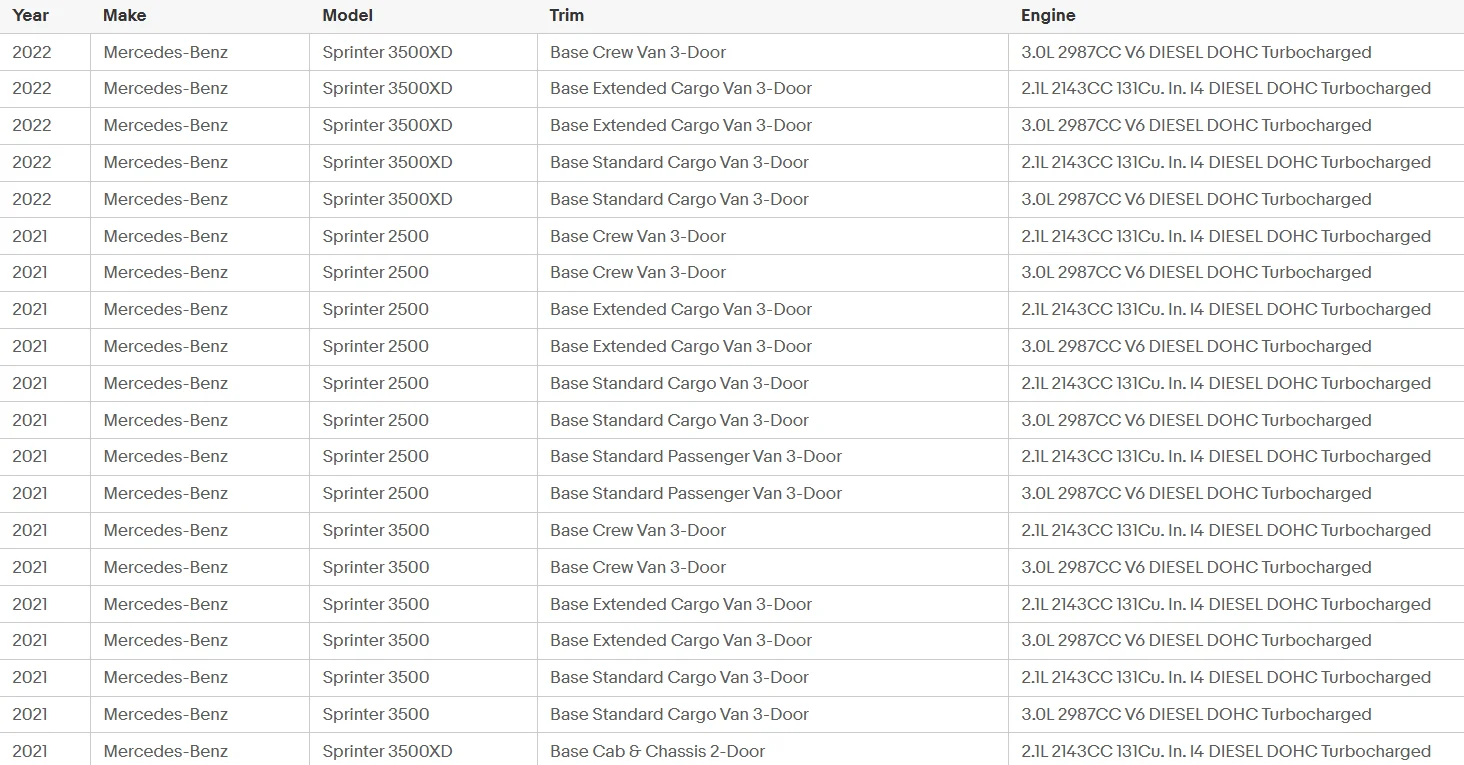The height and width of the screenshot is (765, 1464).
Task: Select the Base Cab & Chassis 2-Door cell
Action: tap(657, 751)
